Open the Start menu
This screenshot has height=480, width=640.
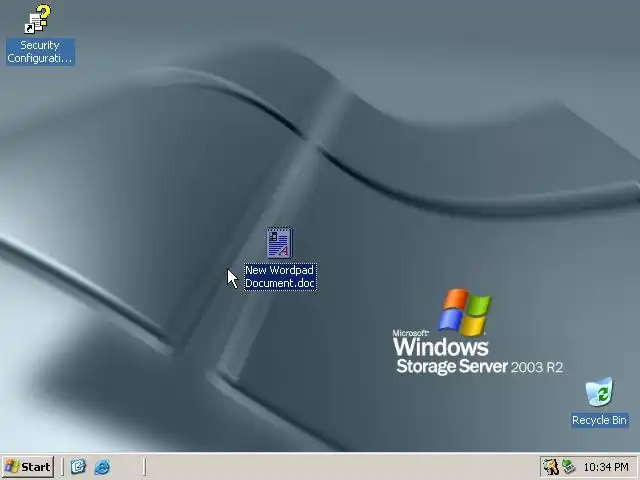[28, 467]
